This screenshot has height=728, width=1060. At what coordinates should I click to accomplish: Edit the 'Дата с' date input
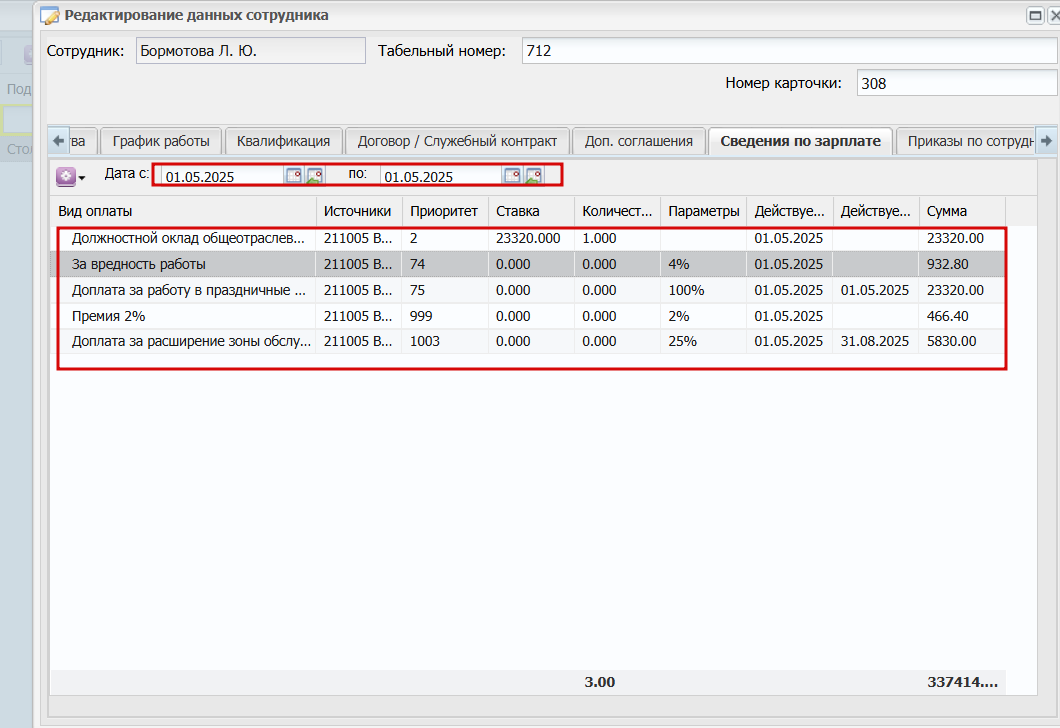pyautogui.click(x=223, y=176)
